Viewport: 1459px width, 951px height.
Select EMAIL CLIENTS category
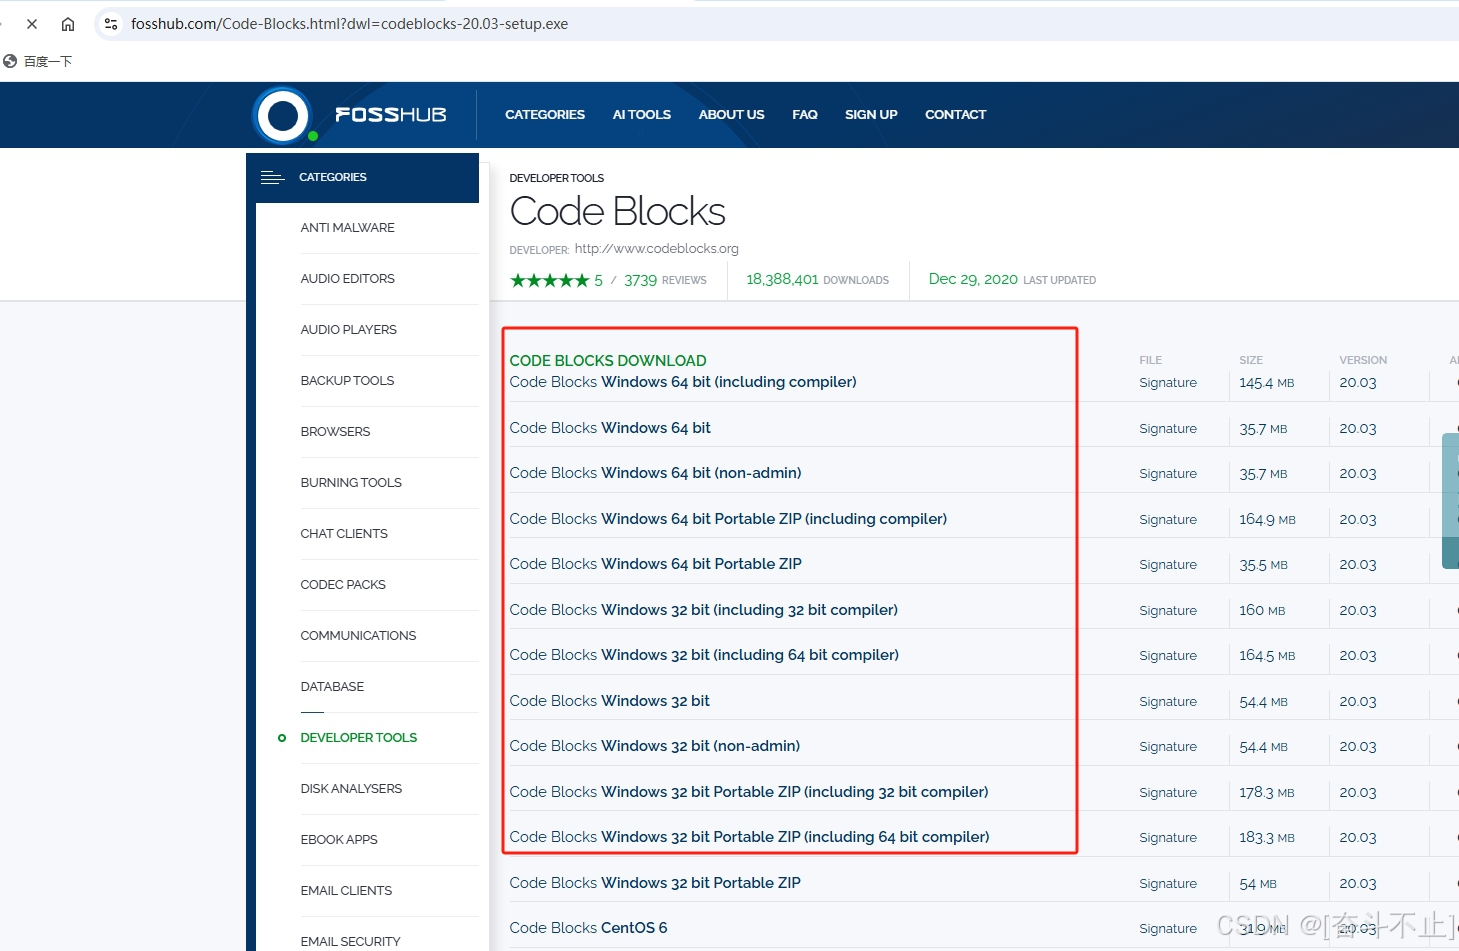(346, 891)
